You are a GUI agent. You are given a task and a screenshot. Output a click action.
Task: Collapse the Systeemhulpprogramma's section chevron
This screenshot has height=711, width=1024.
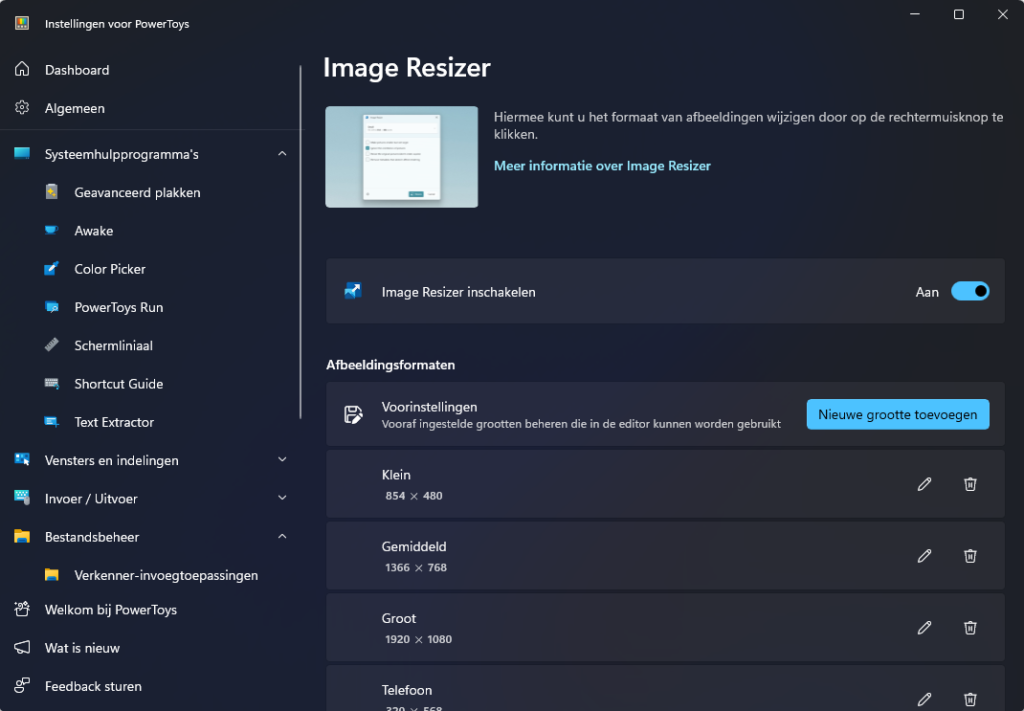coord(282,153)
